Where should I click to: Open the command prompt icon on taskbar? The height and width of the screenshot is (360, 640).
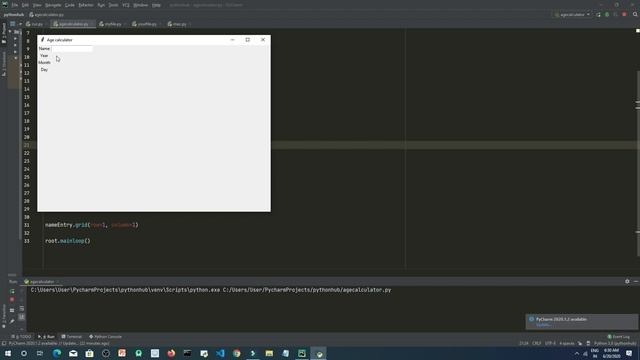[187, 353]
